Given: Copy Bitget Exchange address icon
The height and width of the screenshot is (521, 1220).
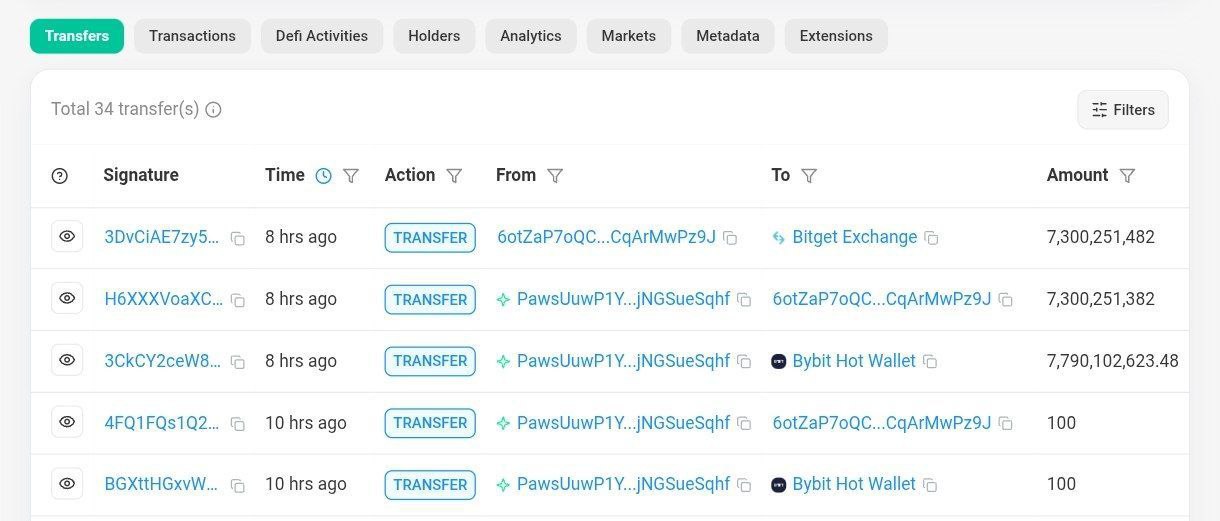Looking at the screenshot, I should (x=931, y=238).
